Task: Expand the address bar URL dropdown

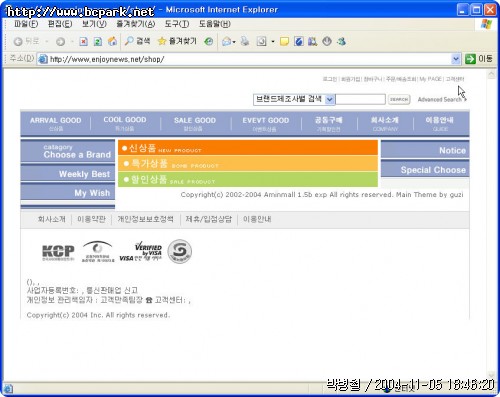Action: [x=456, y=59]
